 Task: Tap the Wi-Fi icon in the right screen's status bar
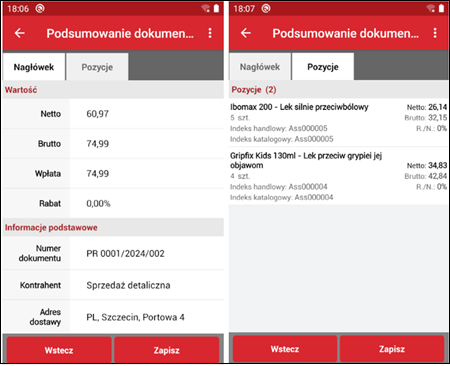point(431,9)
